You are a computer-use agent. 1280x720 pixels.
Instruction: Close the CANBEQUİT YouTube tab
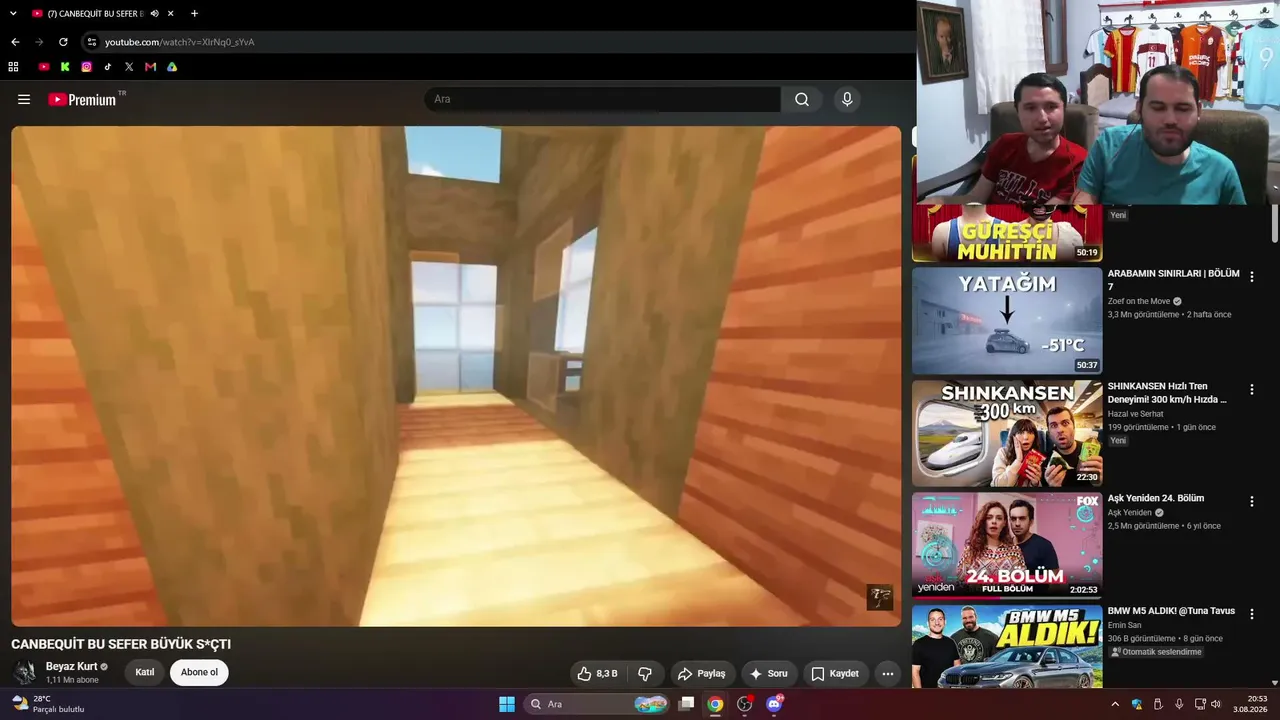coord(171,14)
